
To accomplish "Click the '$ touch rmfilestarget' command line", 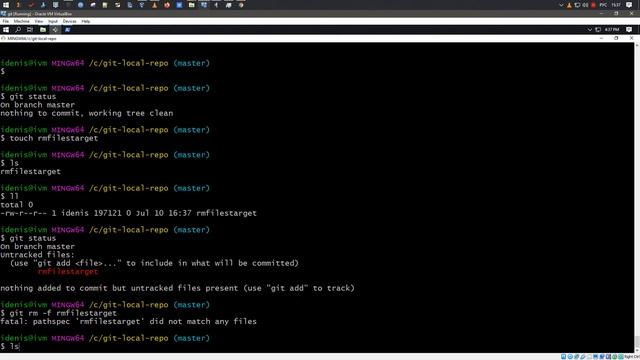I will point(49,138).
